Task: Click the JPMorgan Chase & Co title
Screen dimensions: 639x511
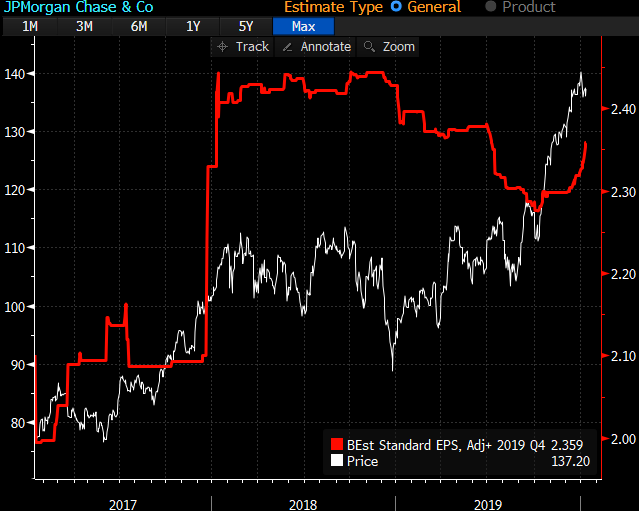Action: tap(78, 7)
